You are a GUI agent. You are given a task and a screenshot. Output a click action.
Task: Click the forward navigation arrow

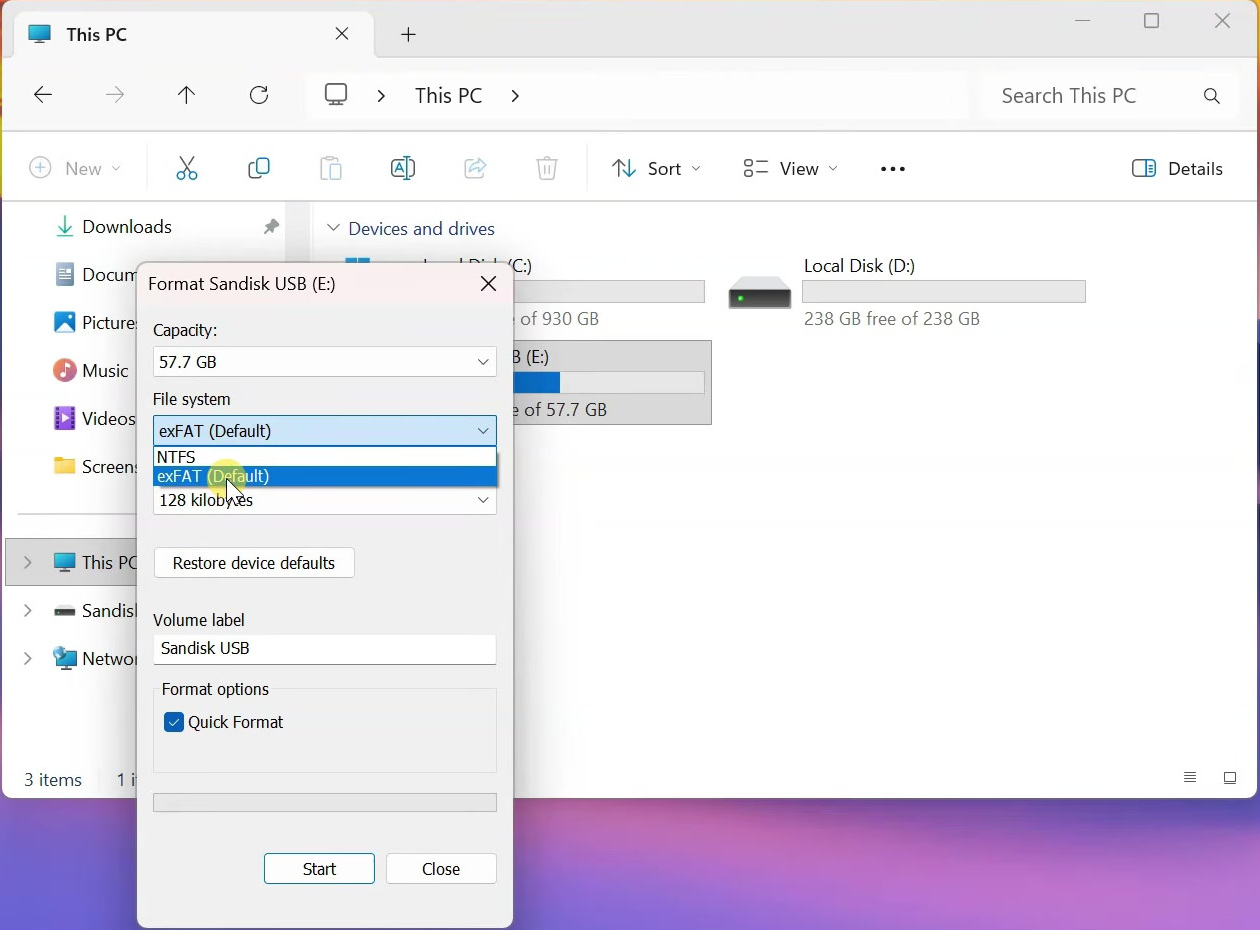pos(115,95)
